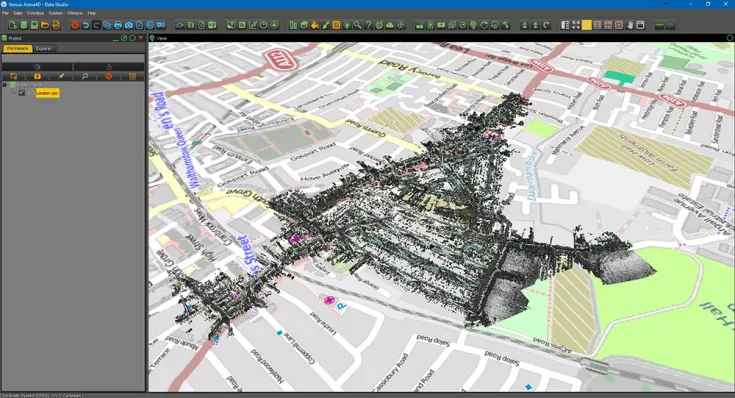Click the green clock icon
Viewport: 735px width, 398px height.
pos(263,25)
